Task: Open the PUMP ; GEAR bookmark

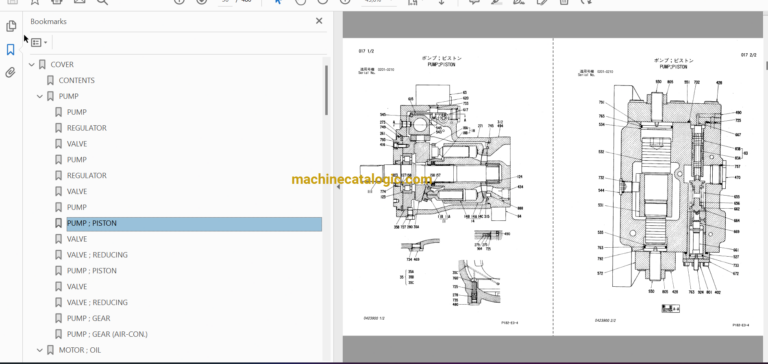Action: click(x=89, y=318)
